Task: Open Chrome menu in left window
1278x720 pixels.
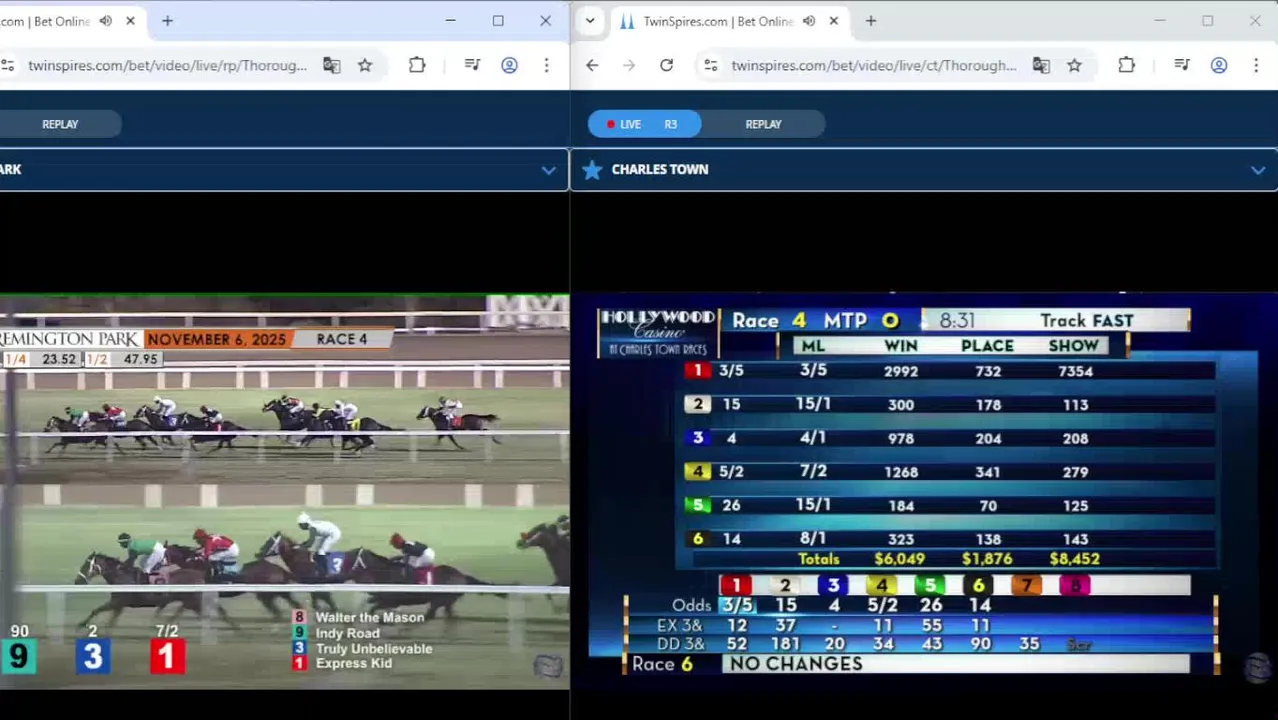Action: (546, 65)
